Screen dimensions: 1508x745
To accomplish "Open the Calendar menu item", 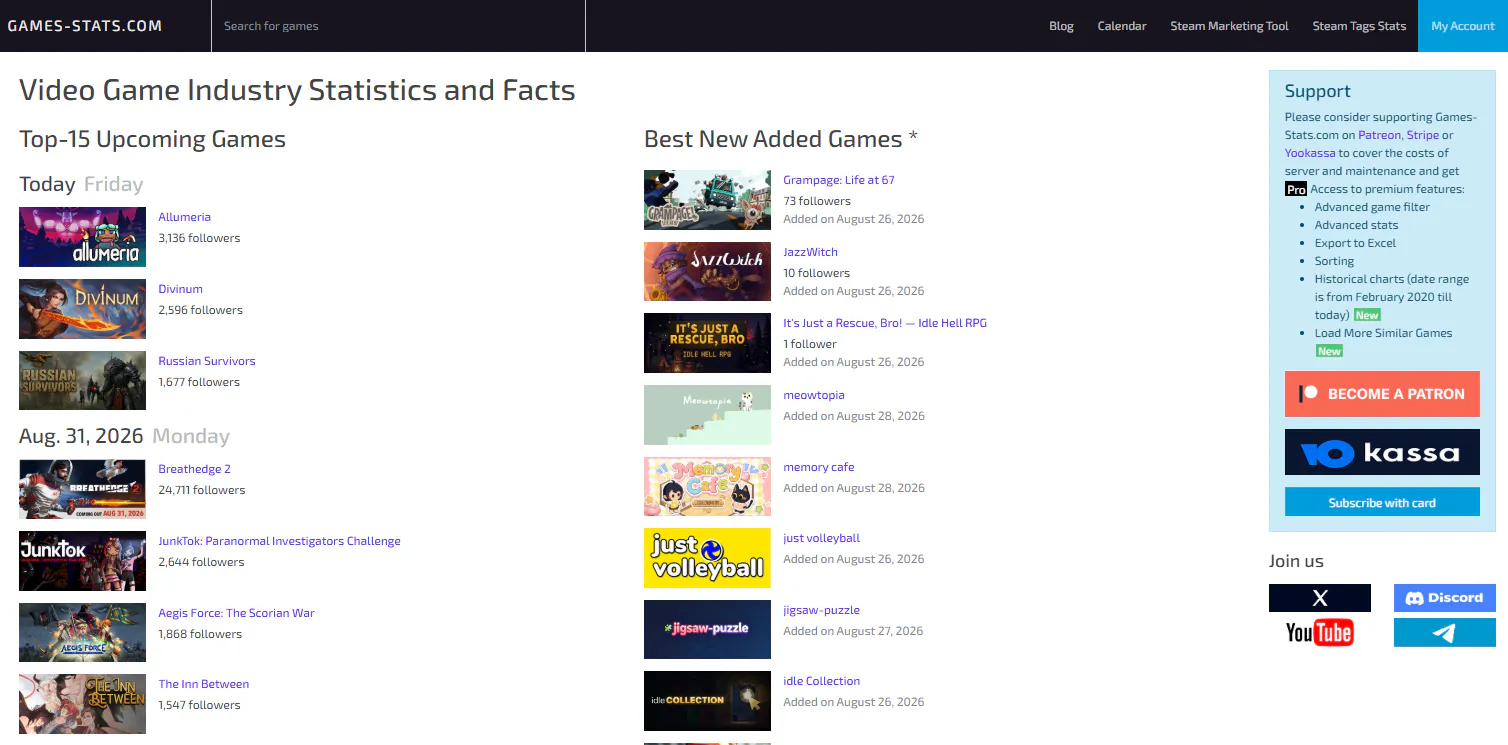I will coord(1122,26).
